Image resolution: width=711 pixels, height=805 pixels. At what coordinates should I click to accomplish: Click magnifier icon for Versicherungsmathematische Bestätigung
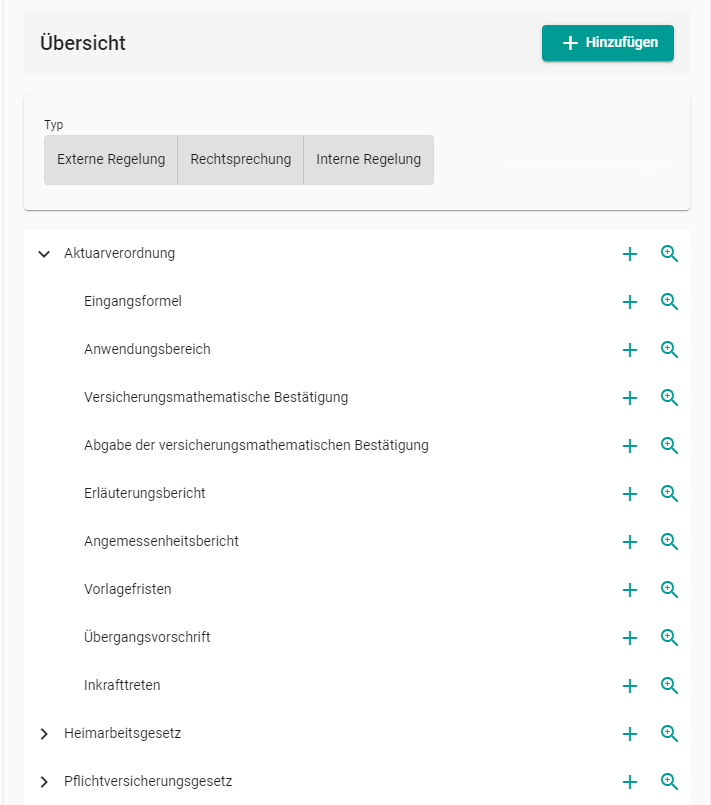click(669, 397)
